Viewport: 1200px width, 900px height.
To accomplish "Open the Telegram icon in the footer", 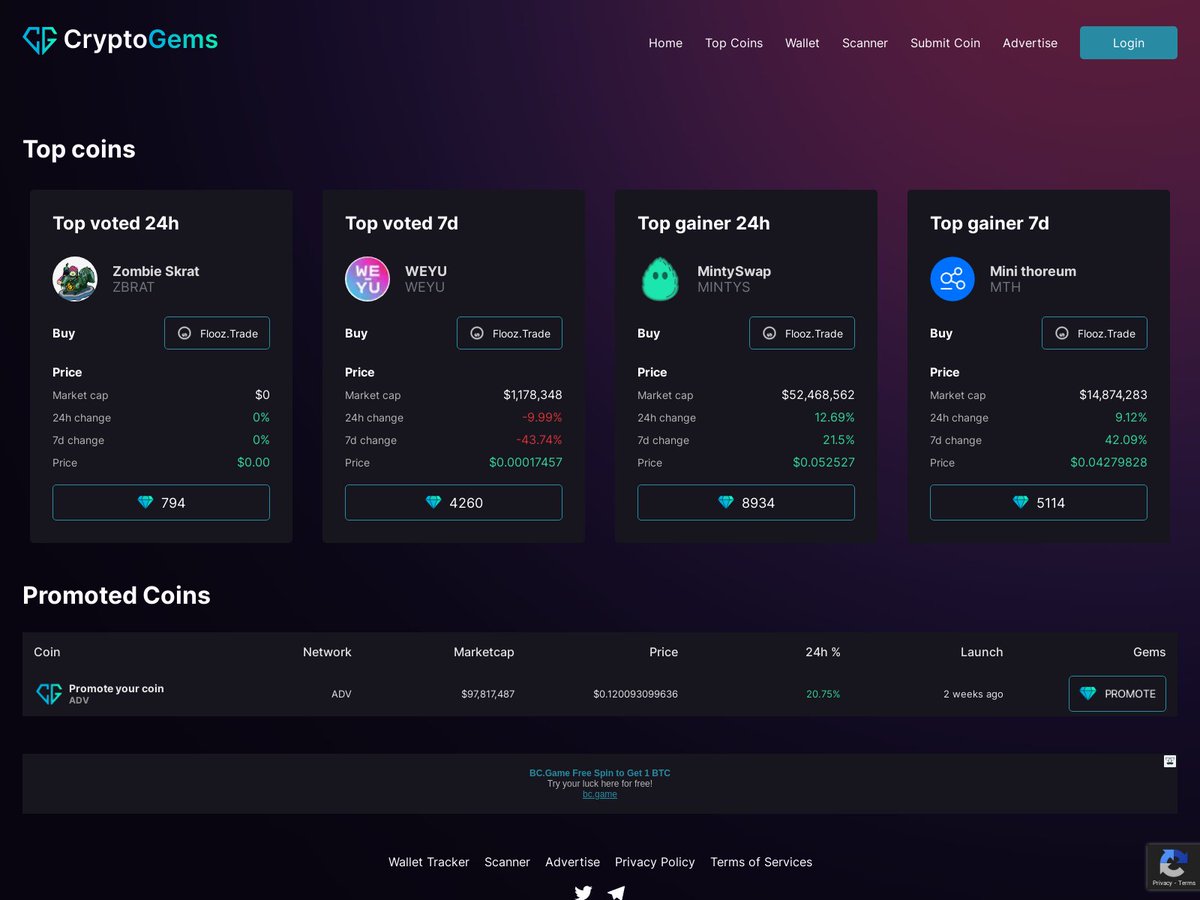I will pos(616,892).
